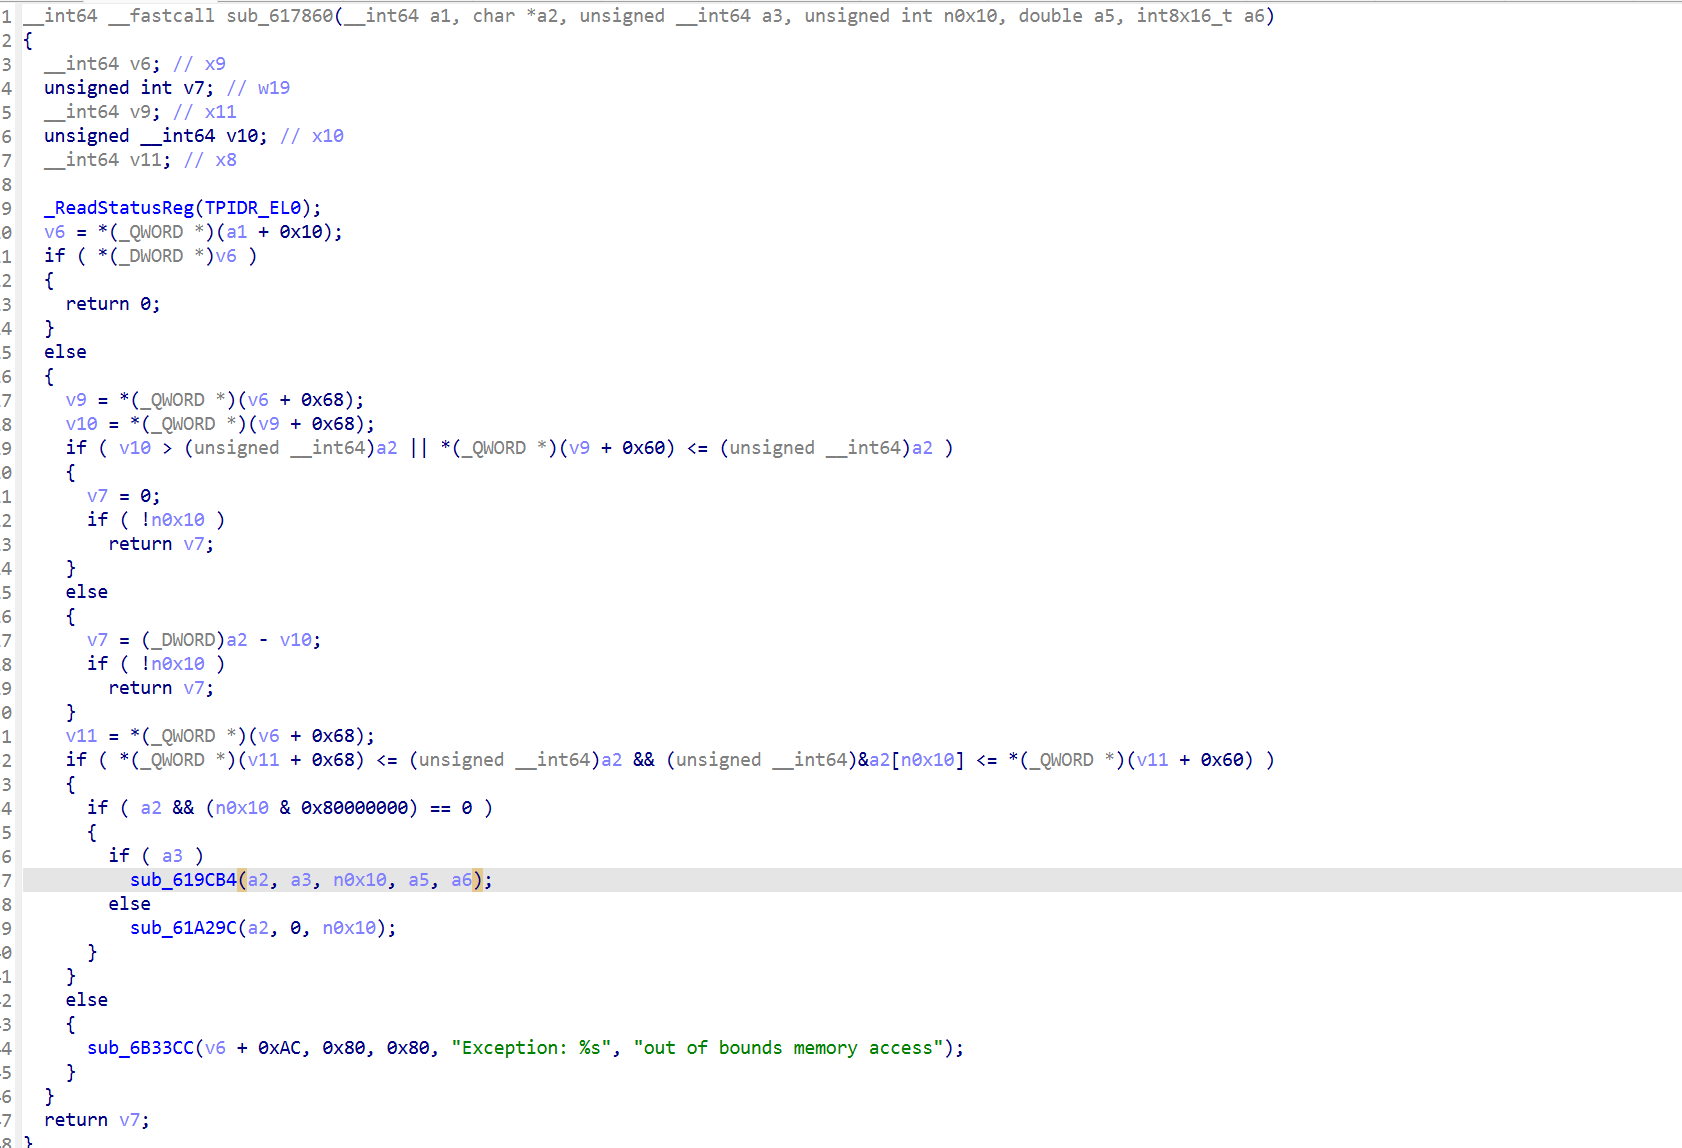1682x1148 pixels.
Task: Click the "// x11" register comment
Action: coord(204,112)
